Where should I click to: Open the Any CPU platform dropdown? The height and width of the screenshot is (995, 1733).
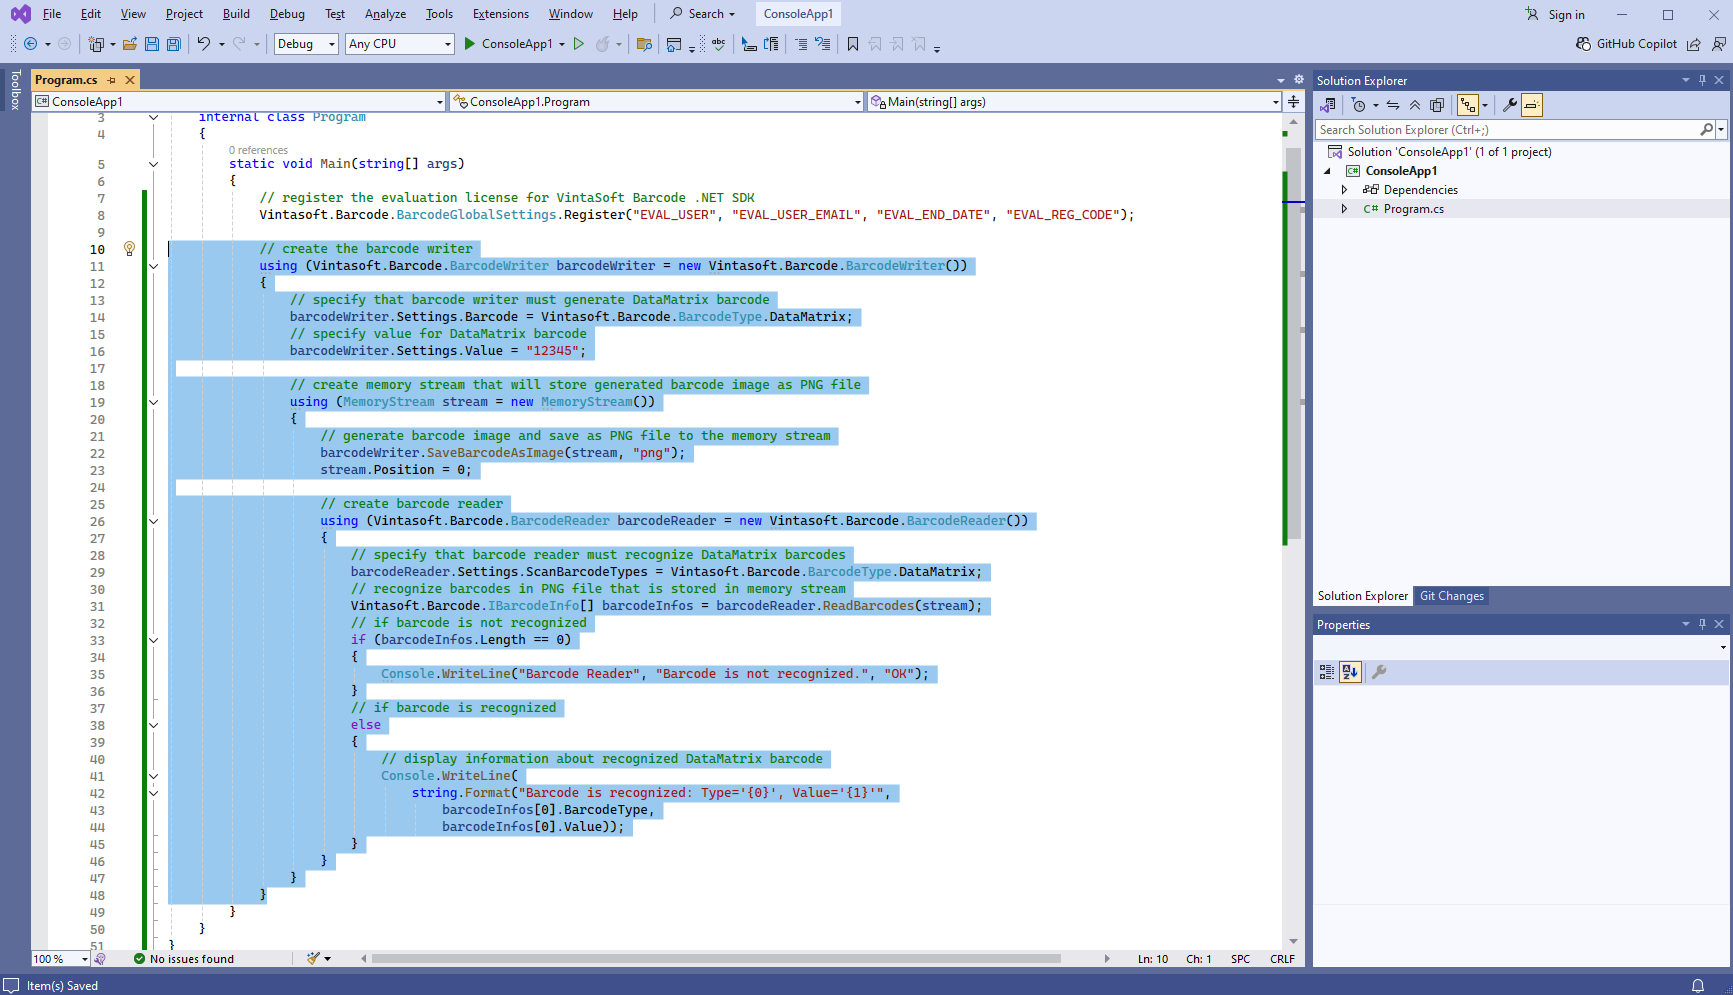tap(400, 44)
